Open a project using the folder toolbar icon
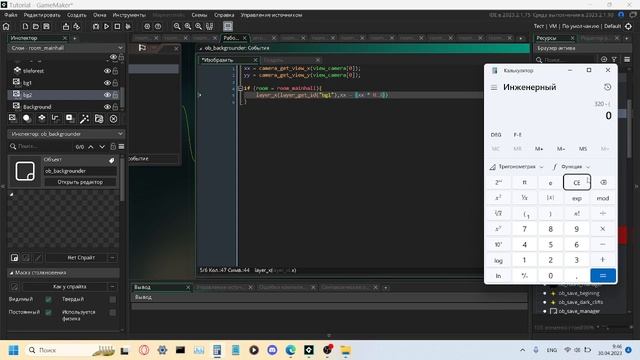 (36, 27)
